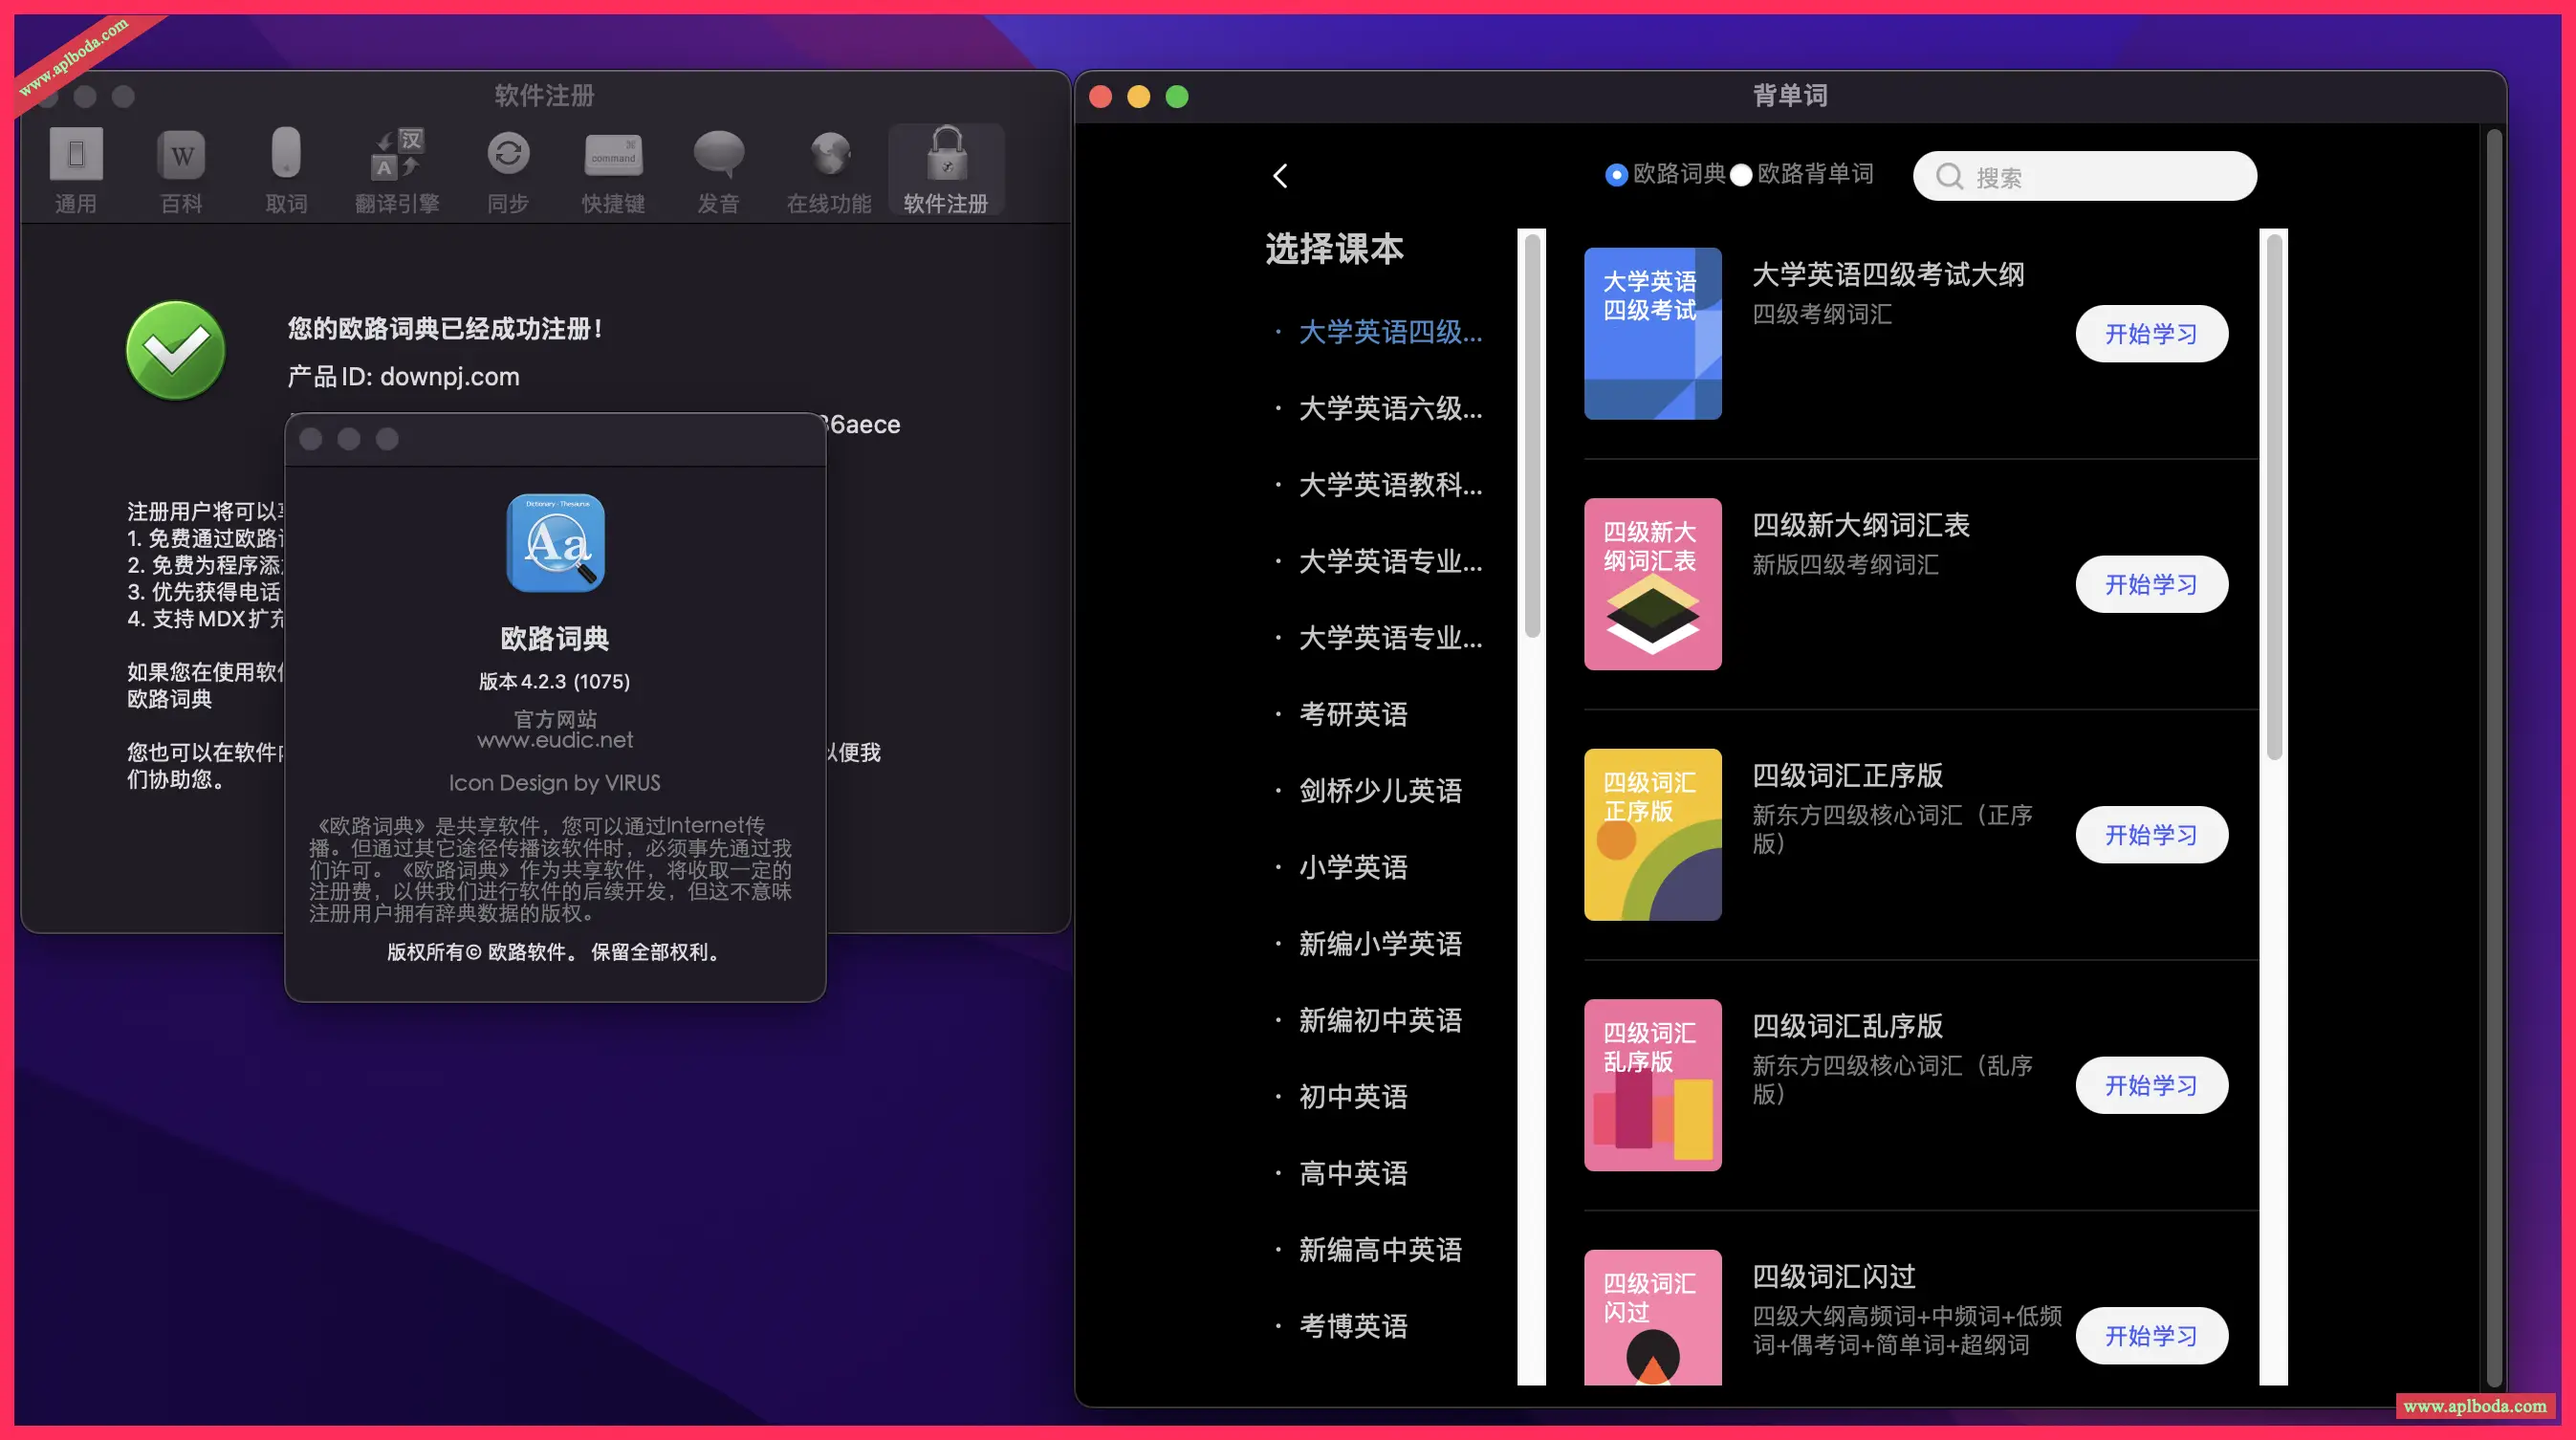Screen dimensions: 2576x1440
Task: Select 考研英语 from the course list
Action: [x=1352, y=714]
